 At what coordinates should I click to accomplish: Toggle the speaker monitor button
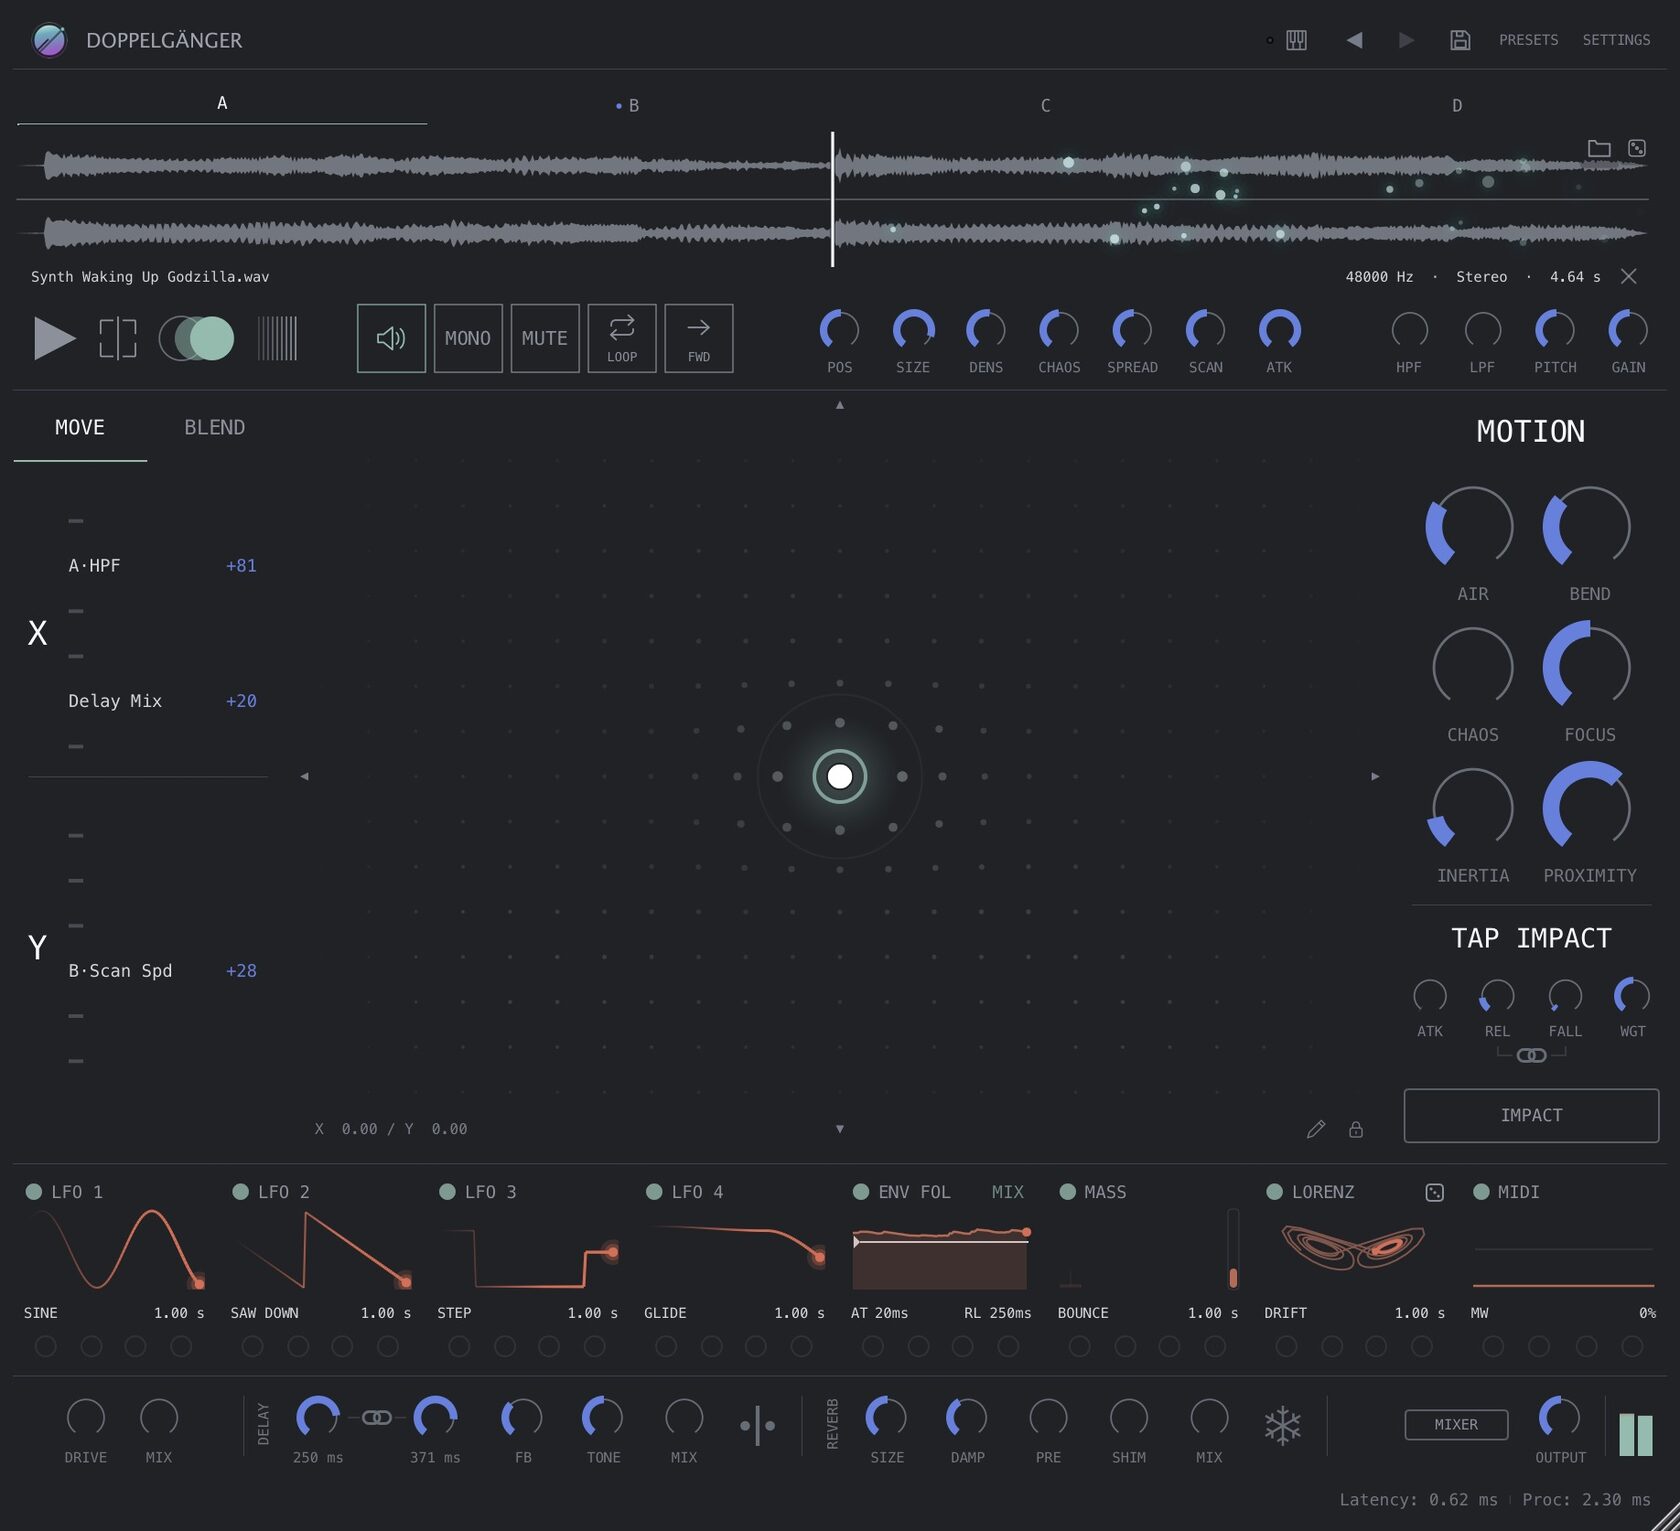391,338
